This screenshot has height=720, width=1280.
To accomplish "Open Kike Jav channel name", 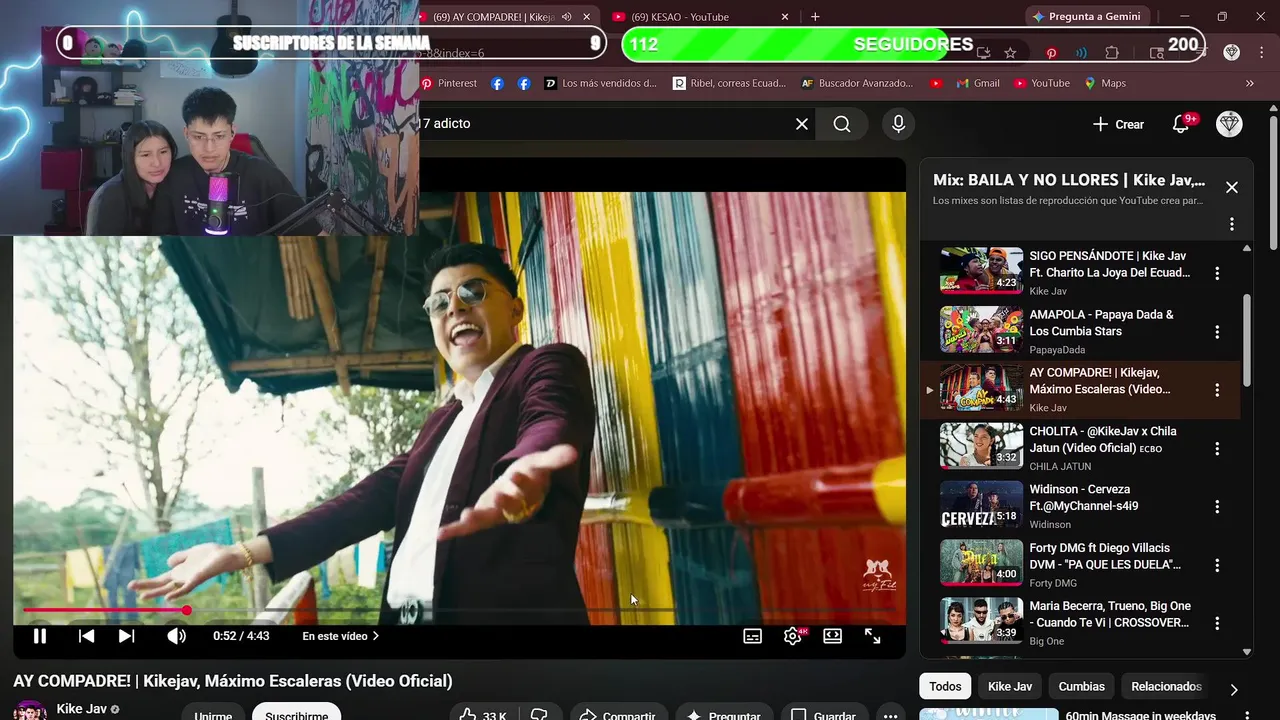I will tap(82, 709).
